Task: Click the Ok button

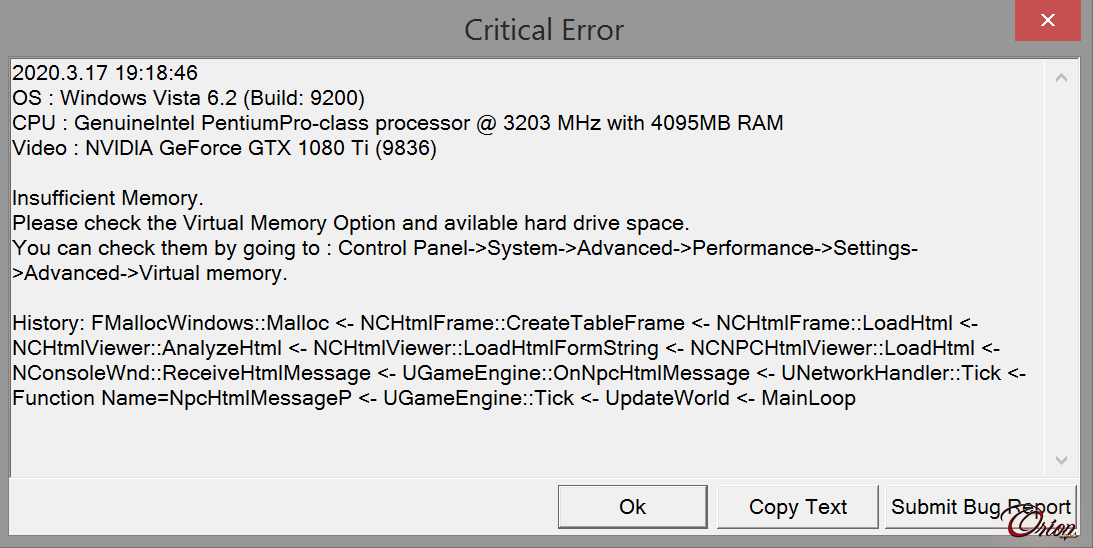Action: (x=632, y=507)
